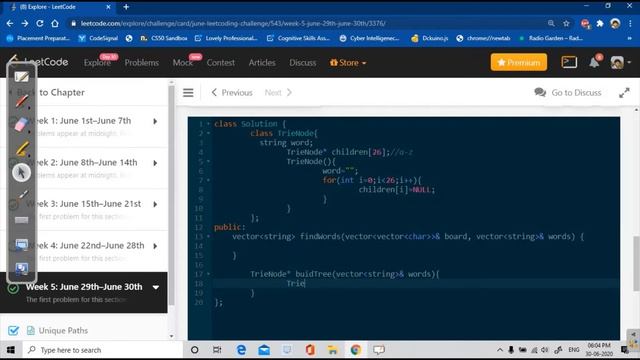640x360 pixels.
Task: Click the browser address bar URL
Action: 233,24
